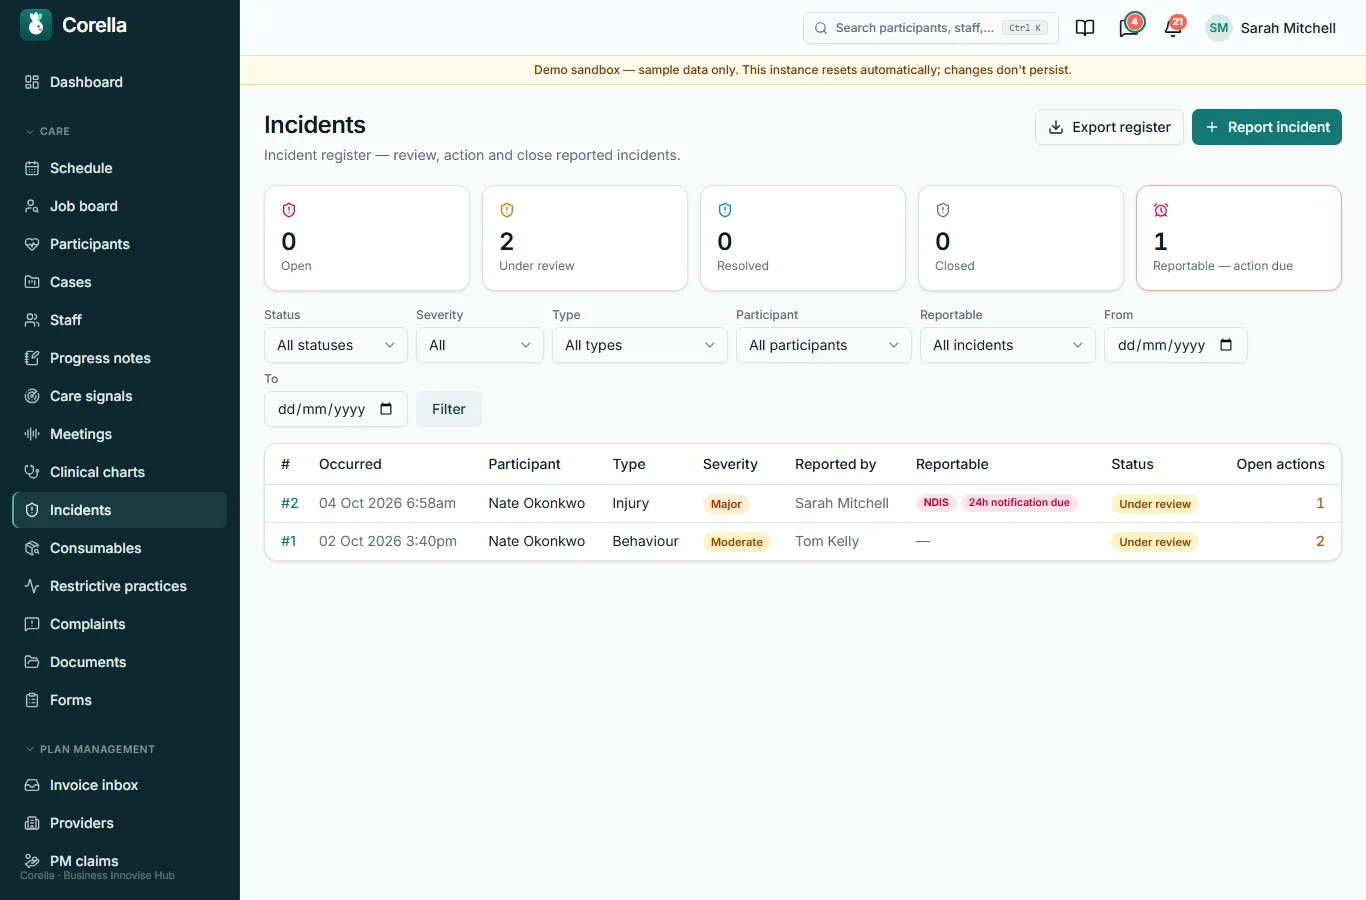Open the notifications bell icon
The width and height of the screenshot is (1366, 900).
point(1173,28)
